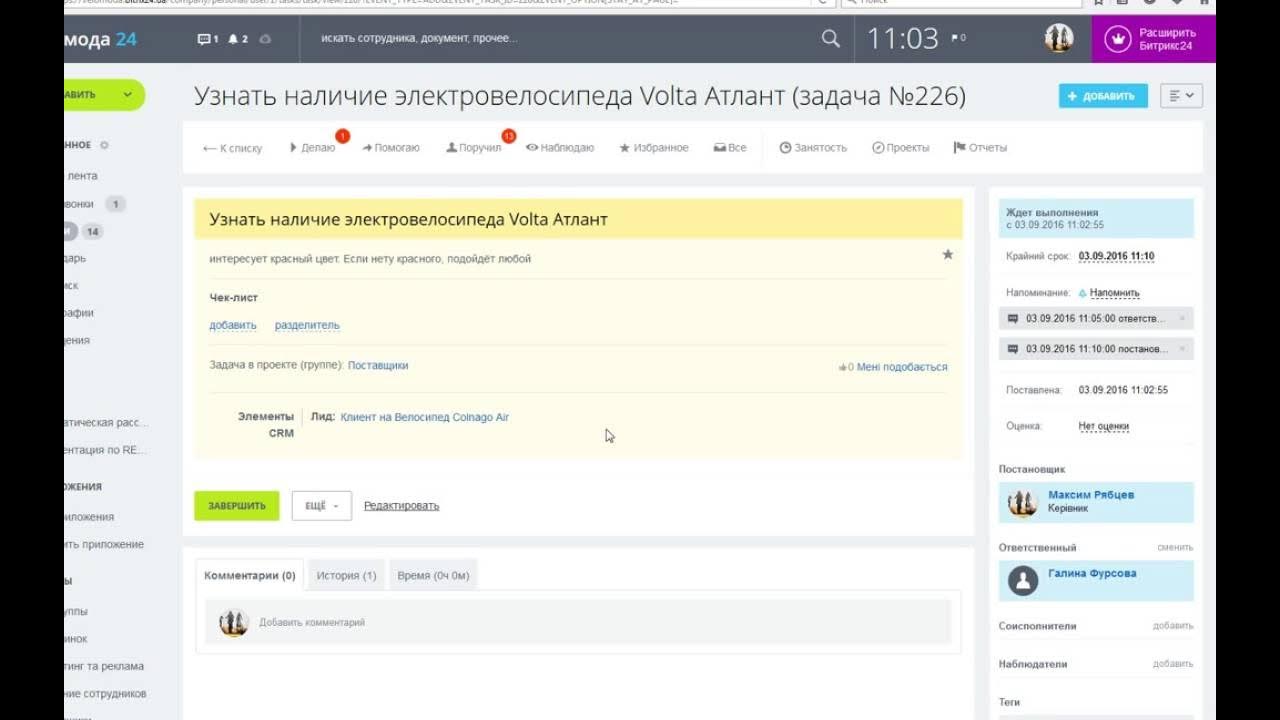The image size is (1280, 720).
Task: Open the 'Нет оценки' rating selector
Action: point(1103,426)
